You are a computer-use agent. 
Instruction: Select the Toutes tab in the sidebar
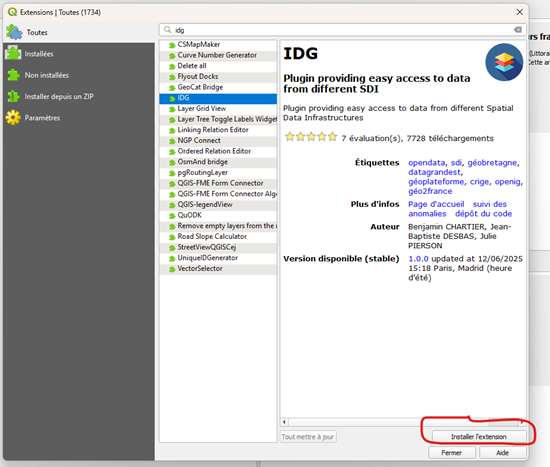pyautogui.click(x=79, y=32)
